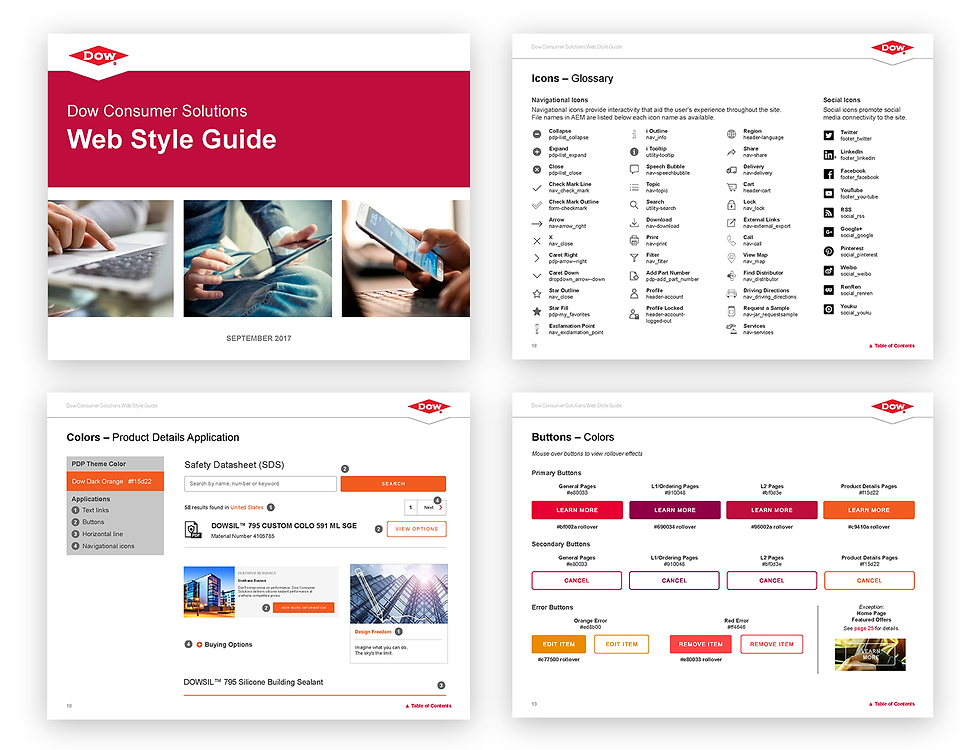Click the Region globe icon
The image size is (980, 750).
pyautogui.click(x=731, y=134)
